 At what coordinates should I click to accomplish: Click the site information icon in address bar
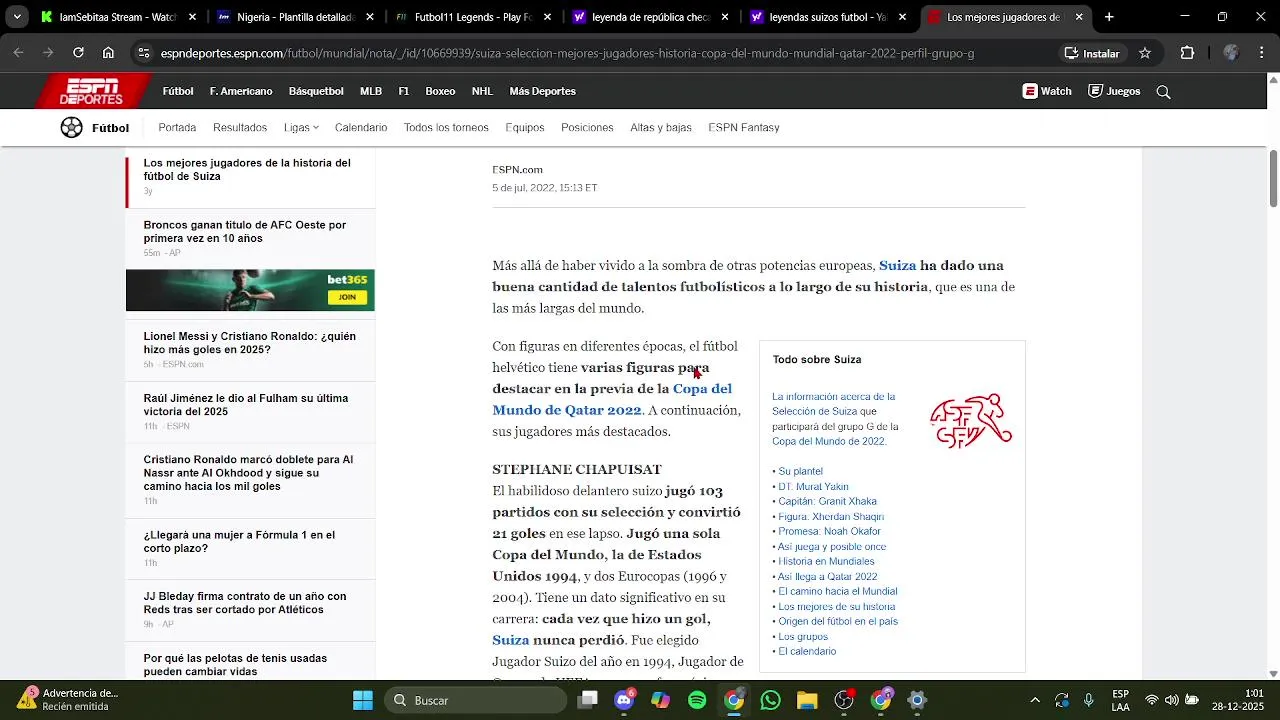click(144, 53)
